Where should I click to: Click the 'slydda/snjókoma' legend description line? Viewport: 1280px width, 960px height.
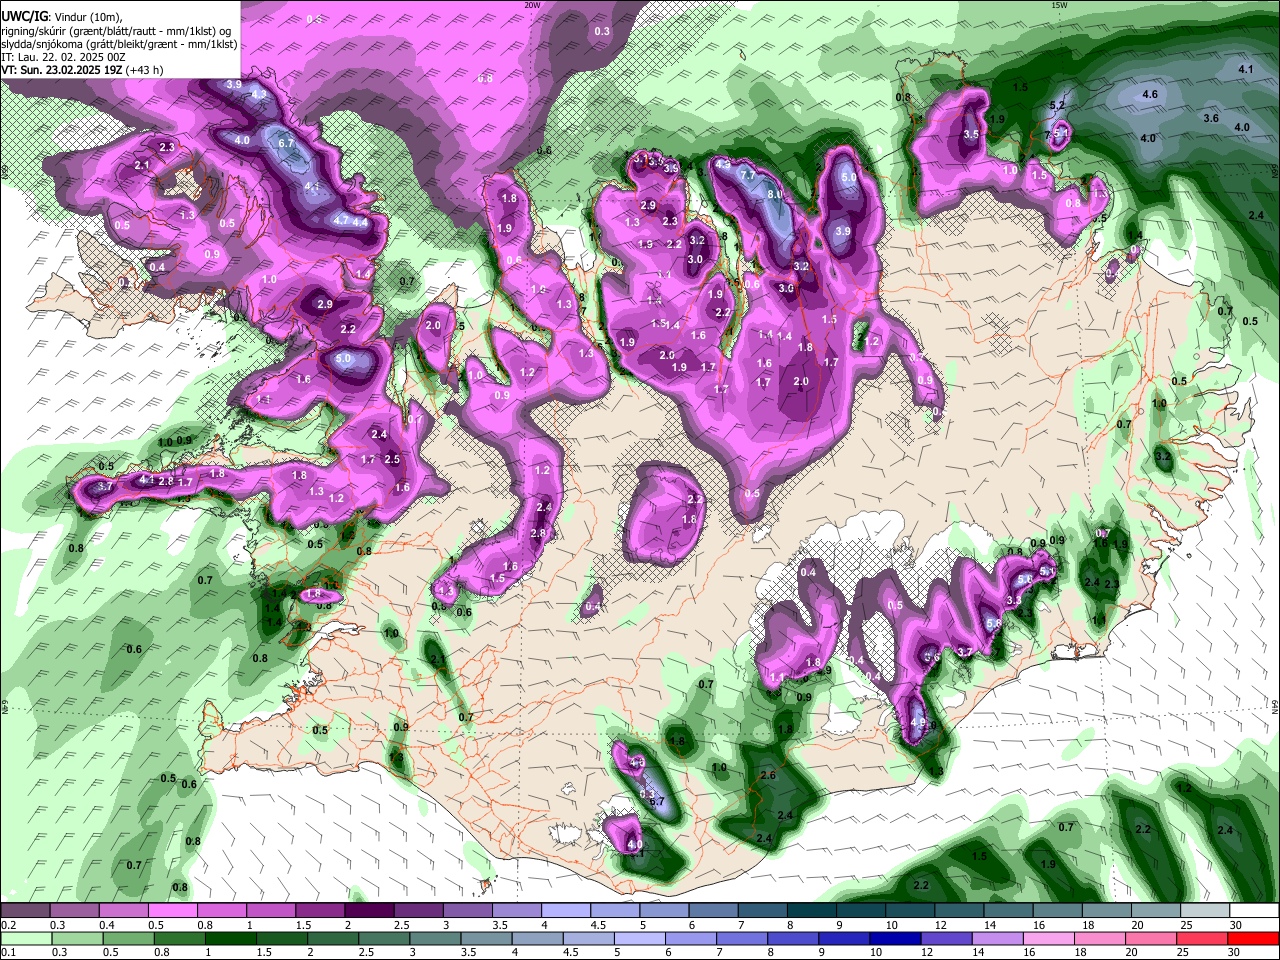click(x=119, y=44)
